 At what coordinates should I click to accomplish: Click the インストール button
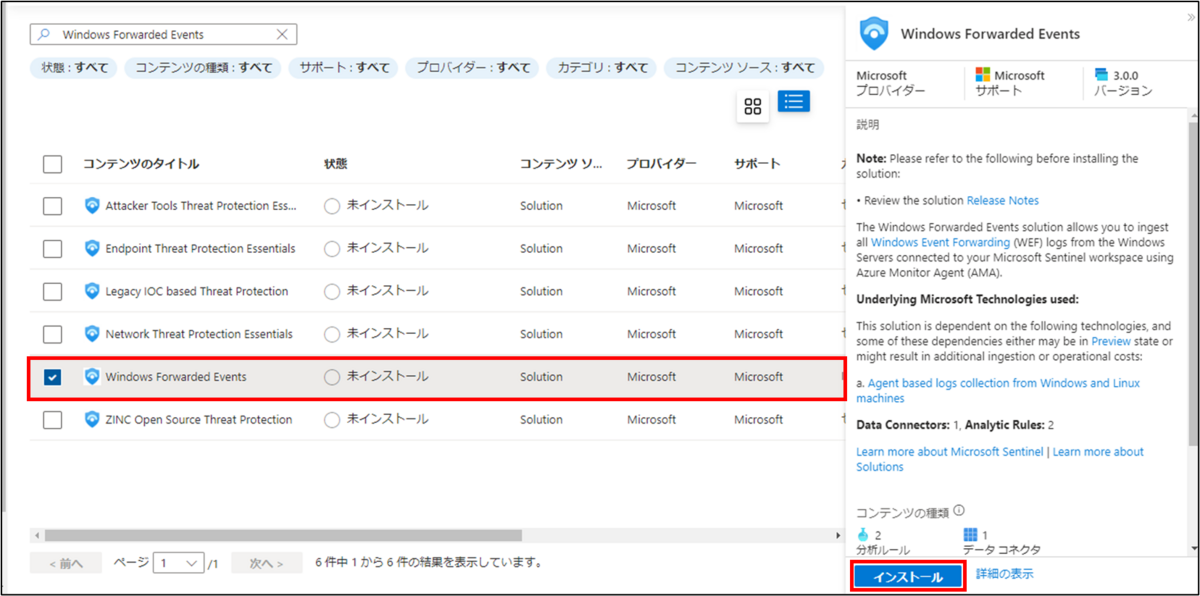[x=907, y=577]
